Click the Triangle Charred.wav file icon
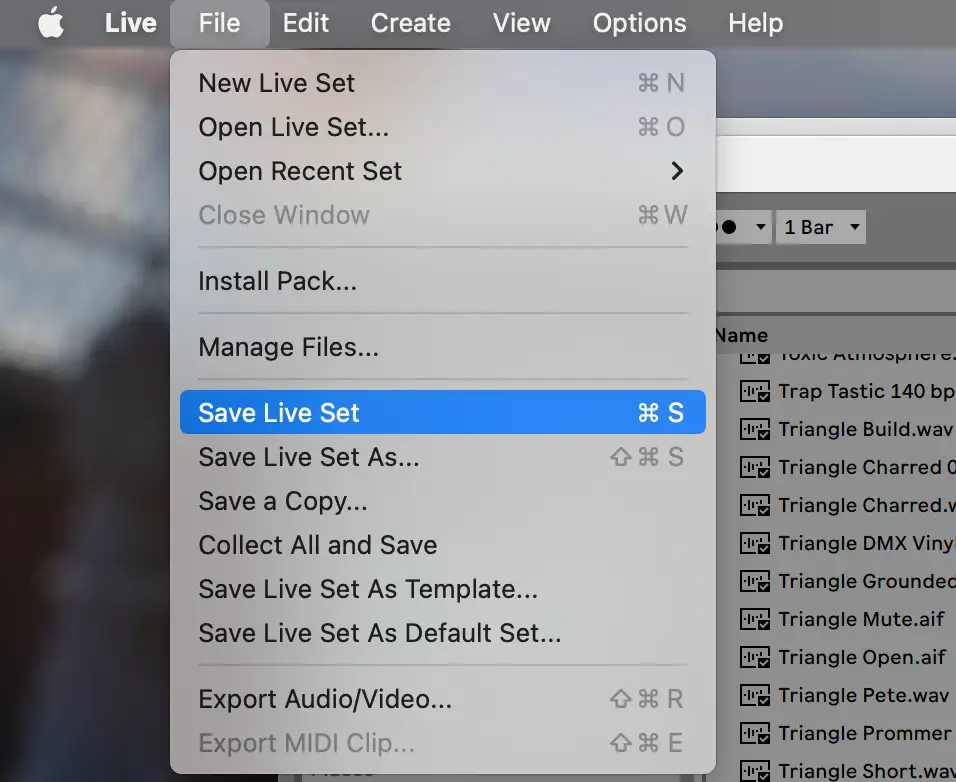956x782 pixels. [754, 506]
